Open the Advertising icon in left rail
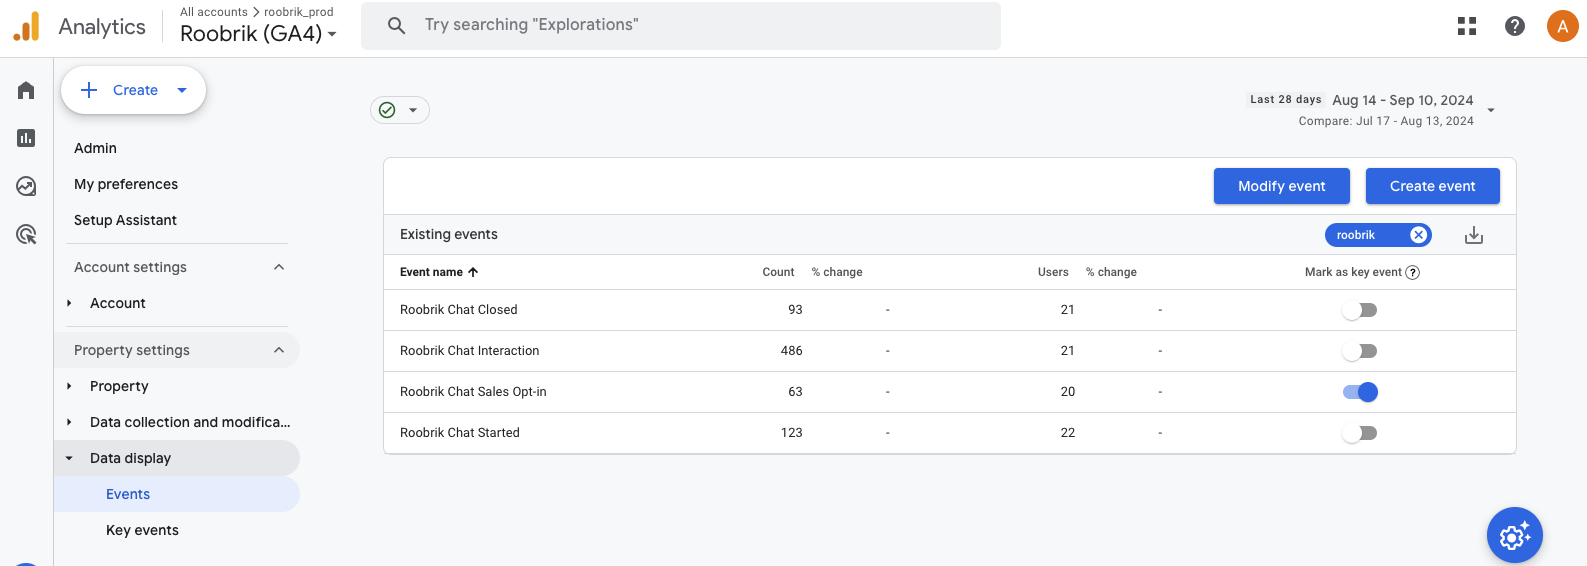The image size is (1587, 566). 26,234
